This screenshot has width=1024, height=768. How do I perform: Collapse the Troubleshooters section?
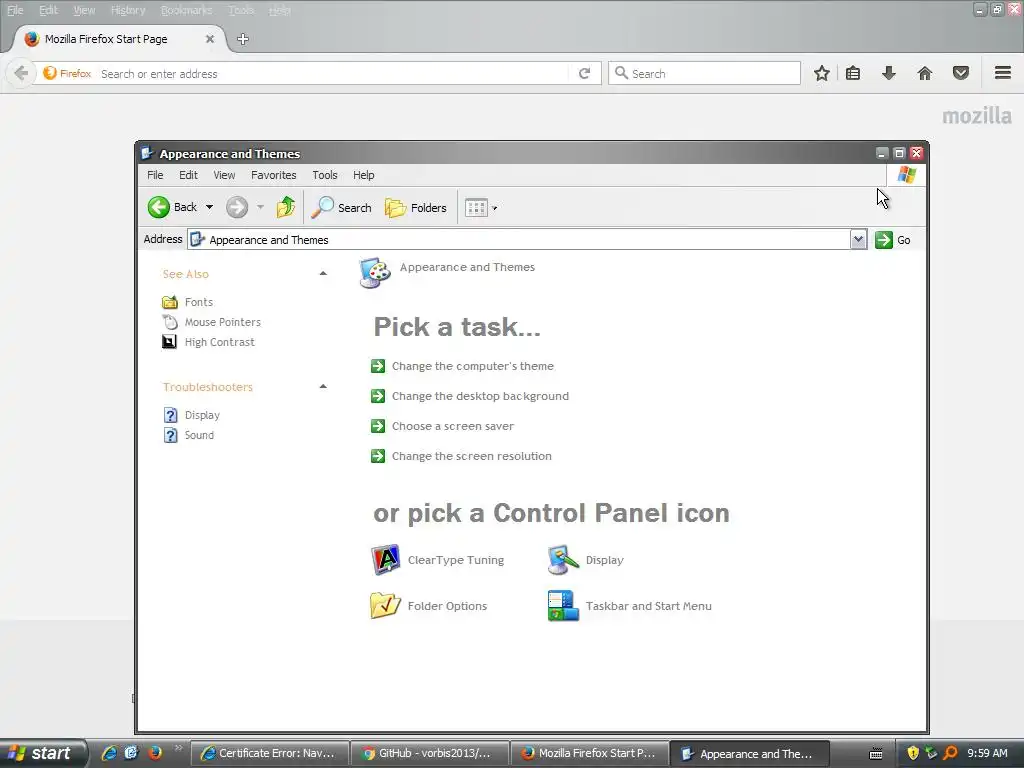click(323, 387)
